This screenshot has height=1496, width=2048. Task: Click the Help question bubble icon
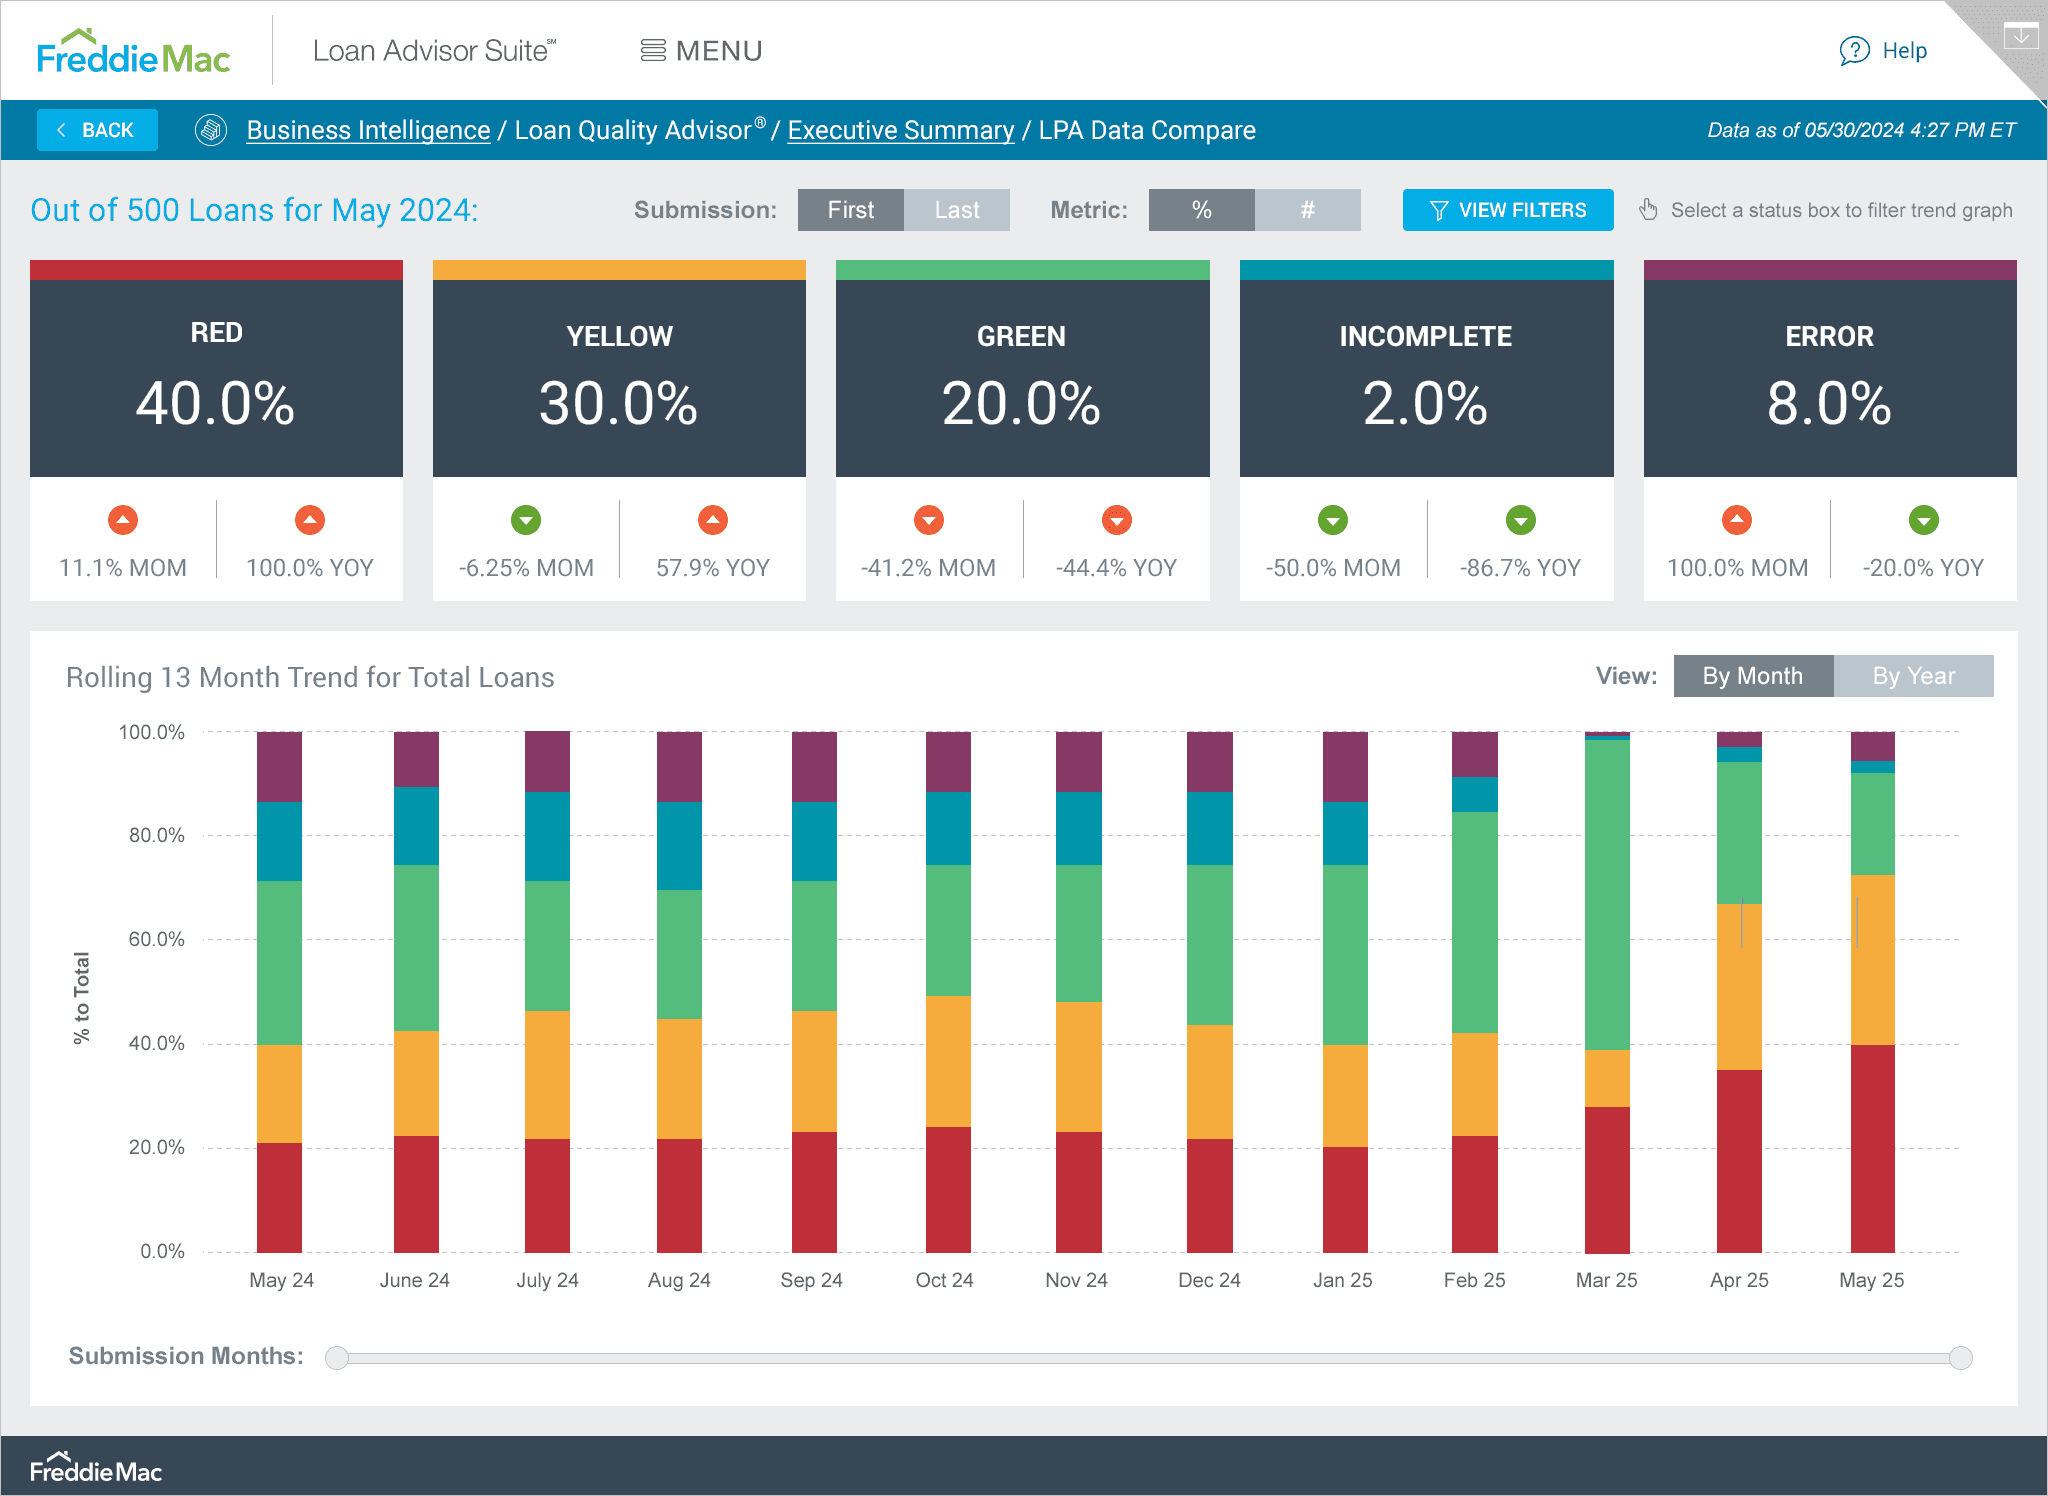tap(1854, 51)
